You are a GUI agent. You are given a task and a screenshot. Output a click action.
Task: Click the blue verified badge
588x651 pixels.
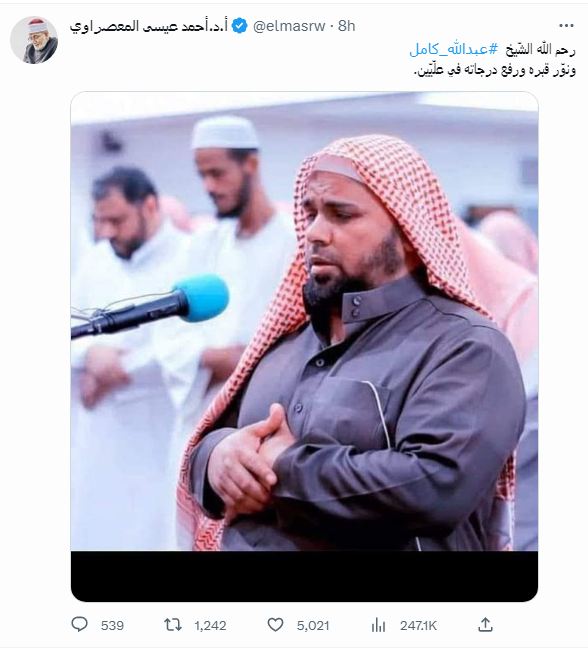pos(240,26)
